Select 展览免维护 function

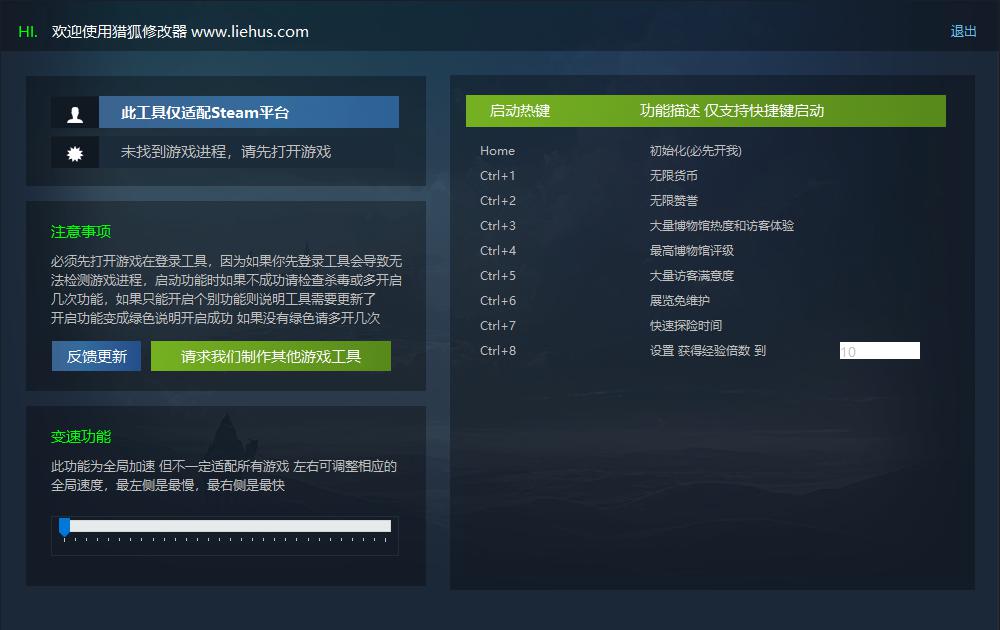coord(679,300)
